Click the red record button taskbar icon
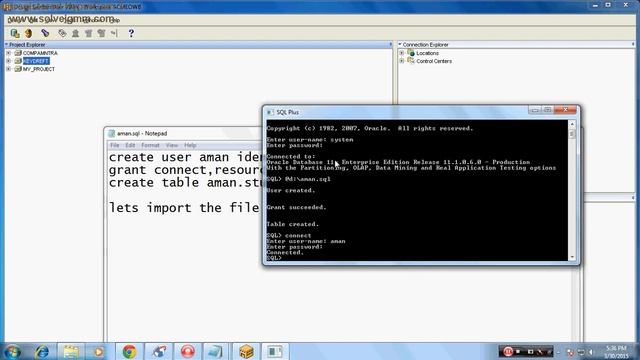The width and height of the screenshot is (640, 360). (x=188, y=352)
